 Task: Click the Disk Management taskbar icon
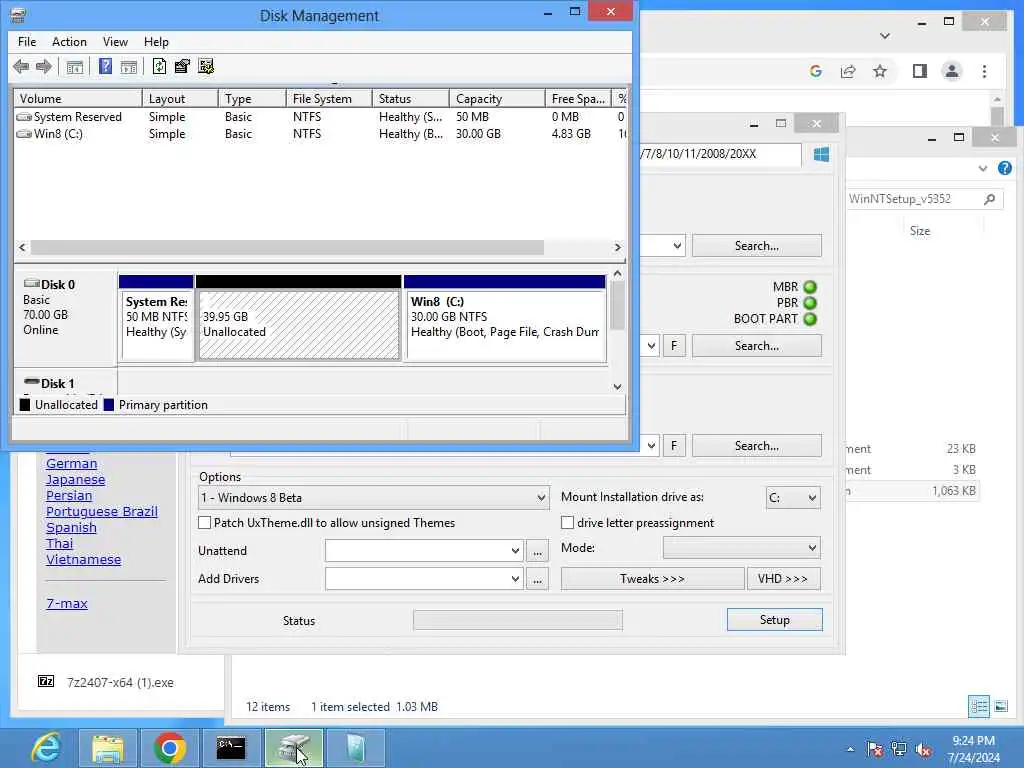293,748
